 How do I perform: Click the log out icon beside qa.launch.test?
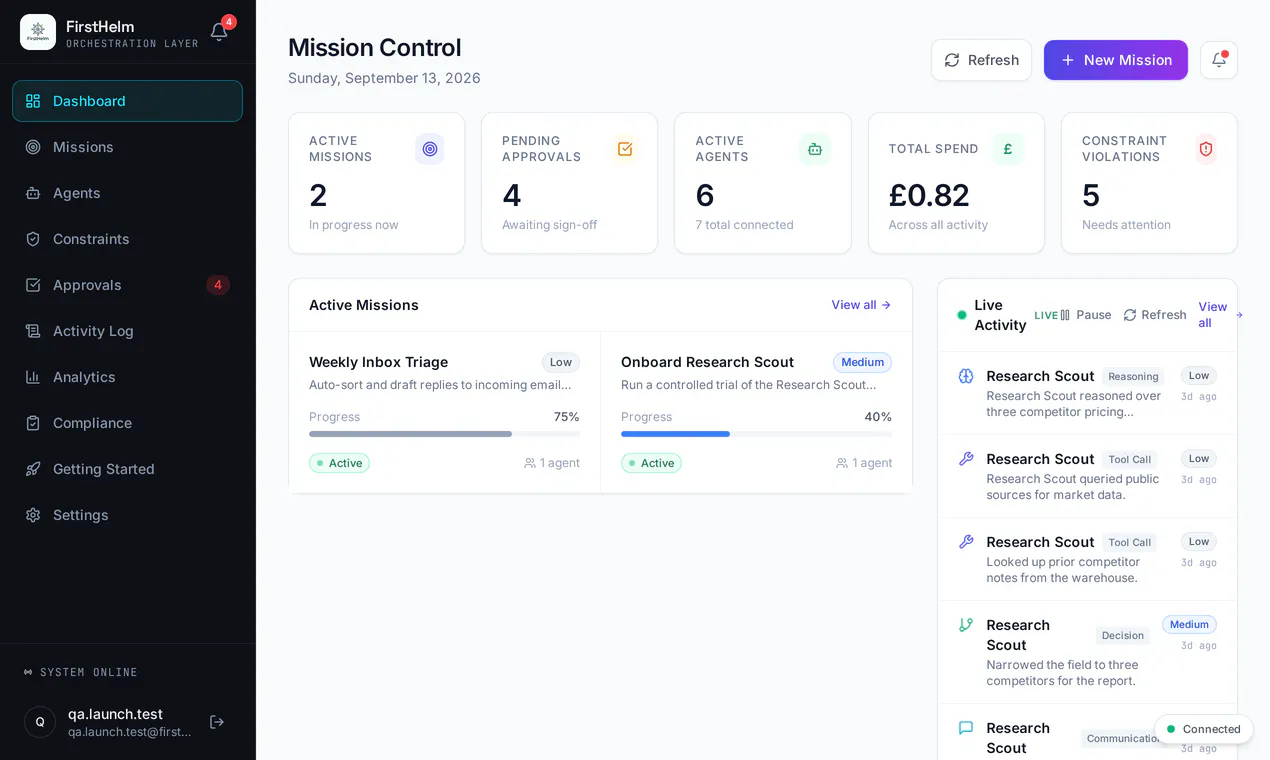tap(217, 722)
